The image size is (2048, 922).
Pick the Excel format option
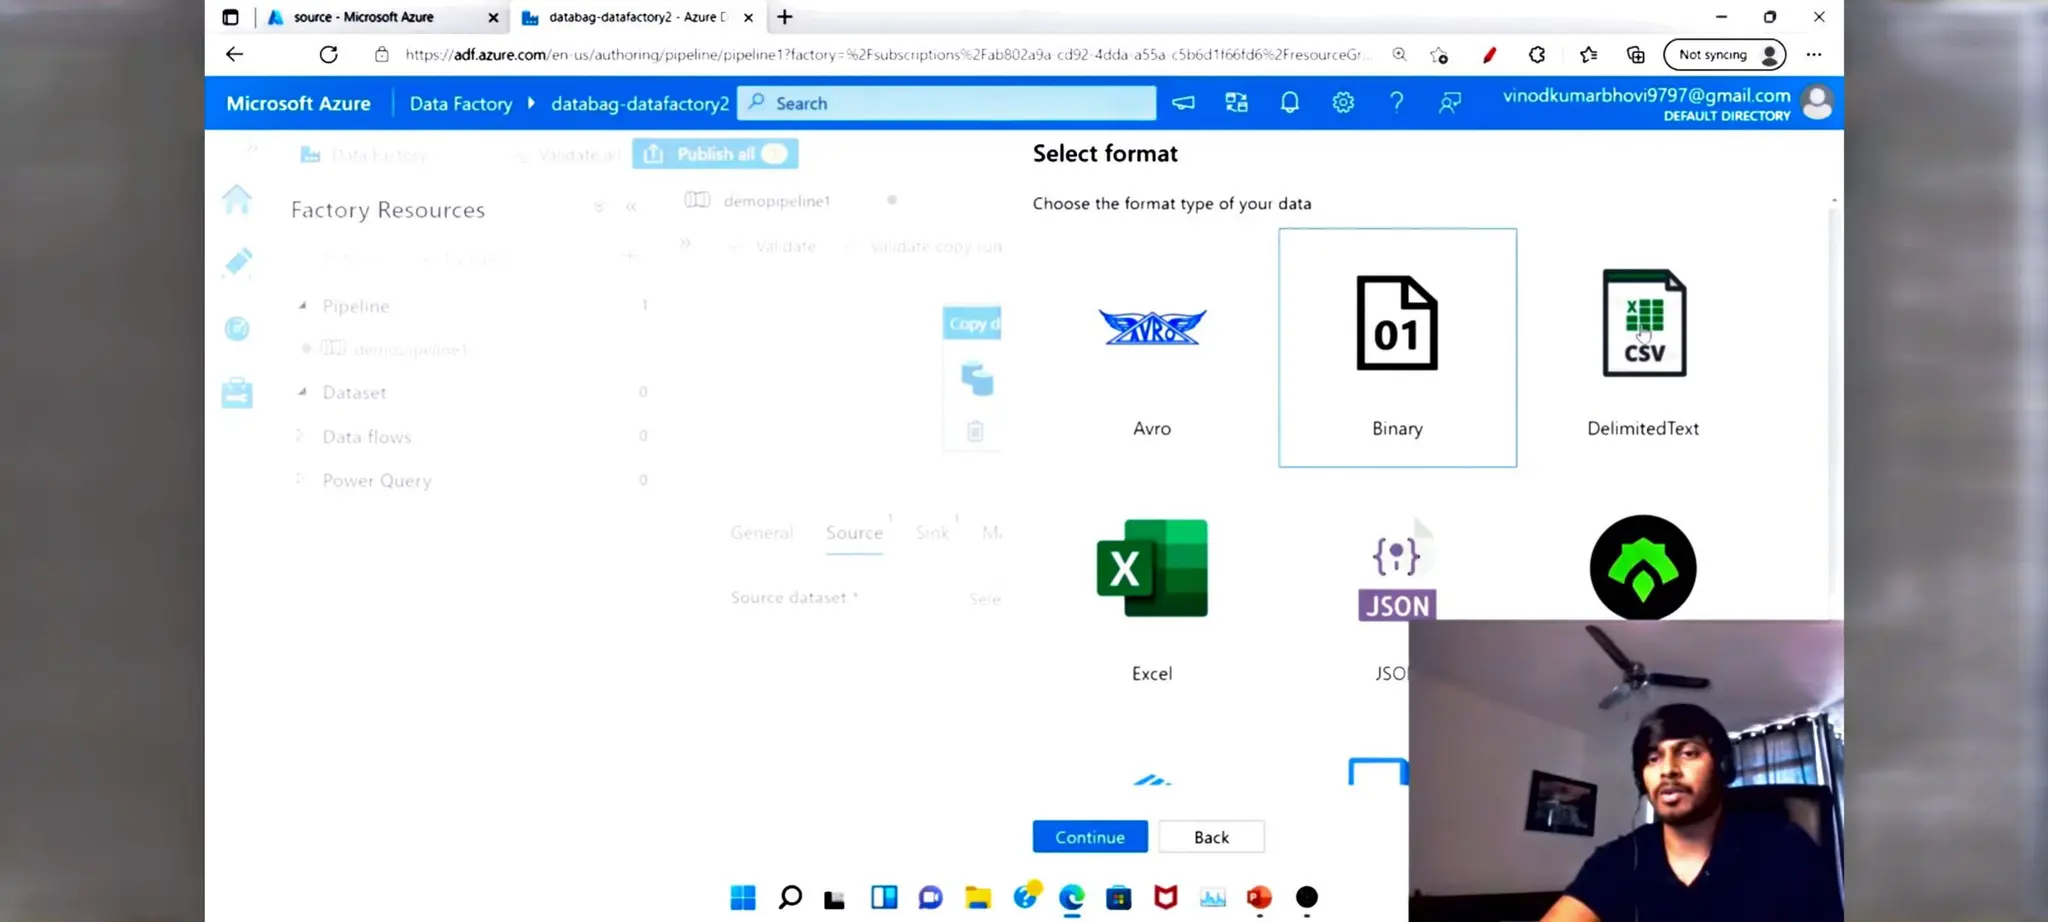(1152, 595)
